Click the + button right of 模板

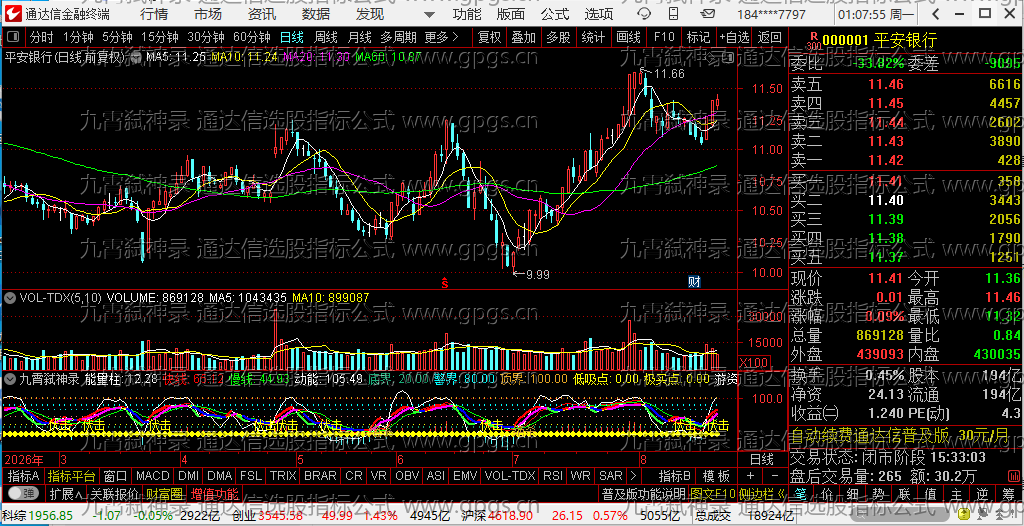[750, 476]
